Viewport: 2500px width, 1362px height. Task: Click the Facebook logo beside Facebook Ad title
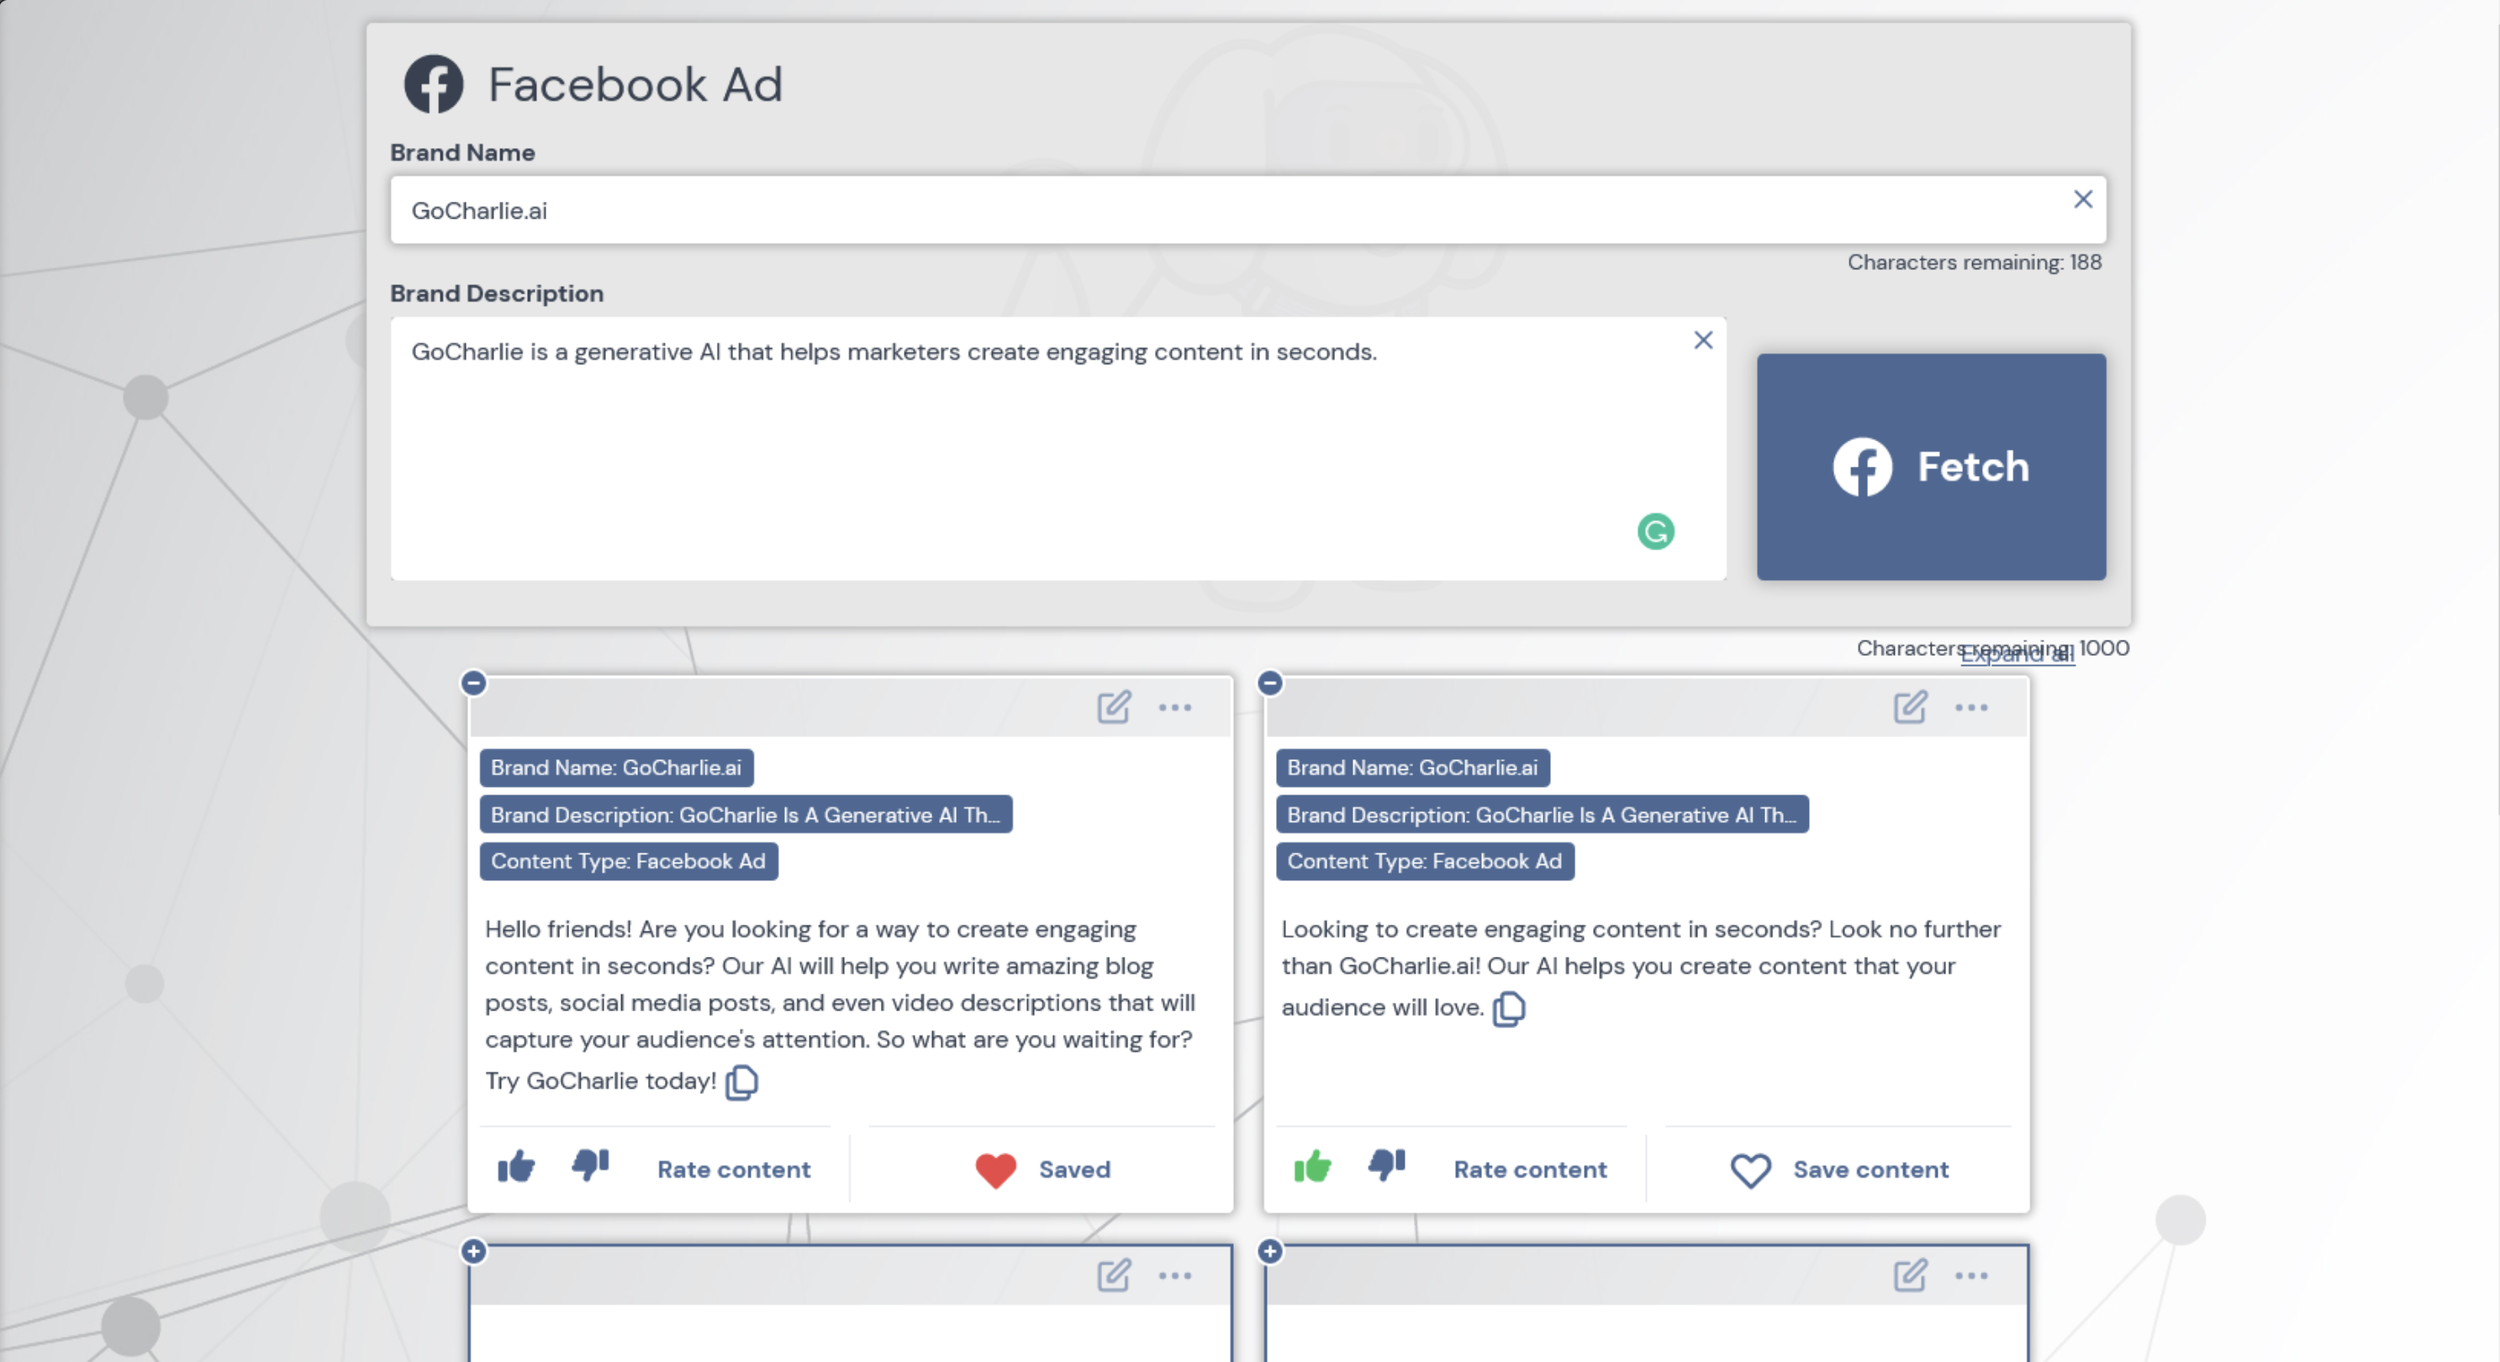[x=433, y=84]
